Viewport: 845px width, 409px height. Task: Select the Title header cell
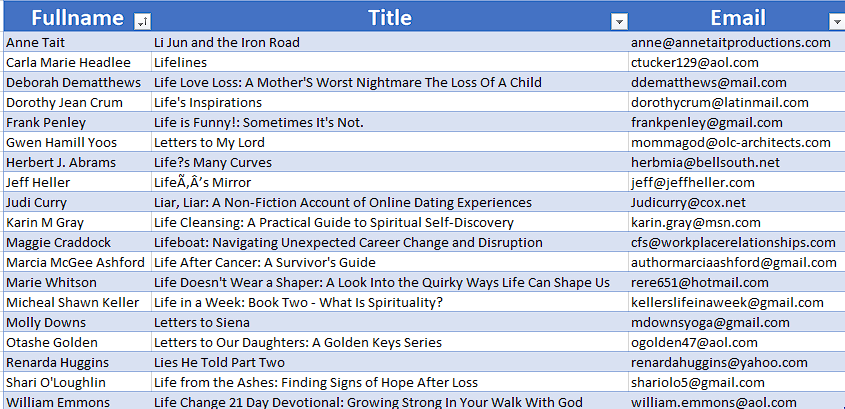pyautogui.click(x=390, y=17)
